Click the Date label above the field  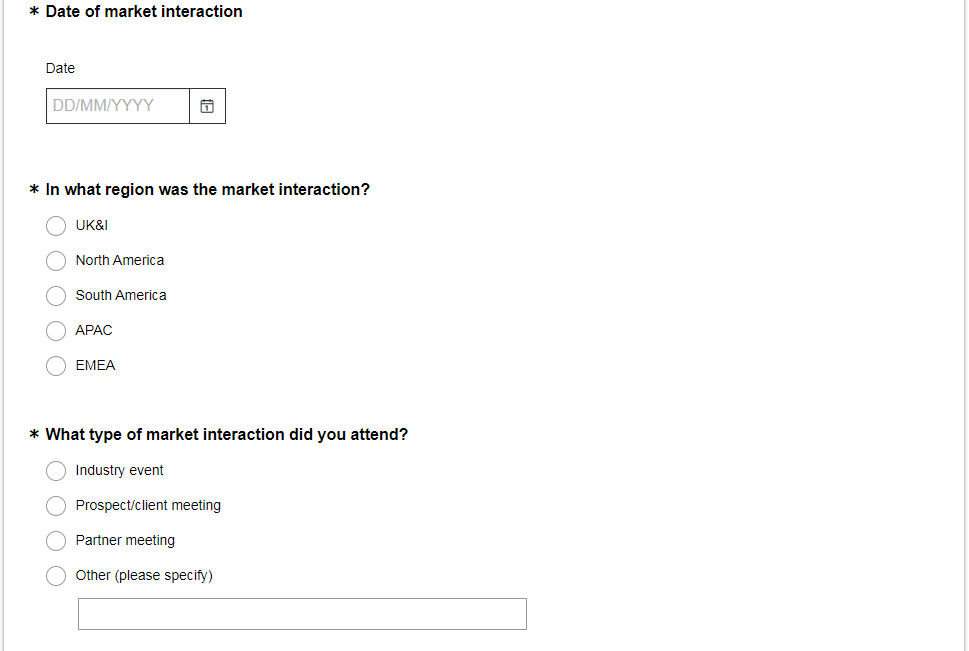(60, 68)
